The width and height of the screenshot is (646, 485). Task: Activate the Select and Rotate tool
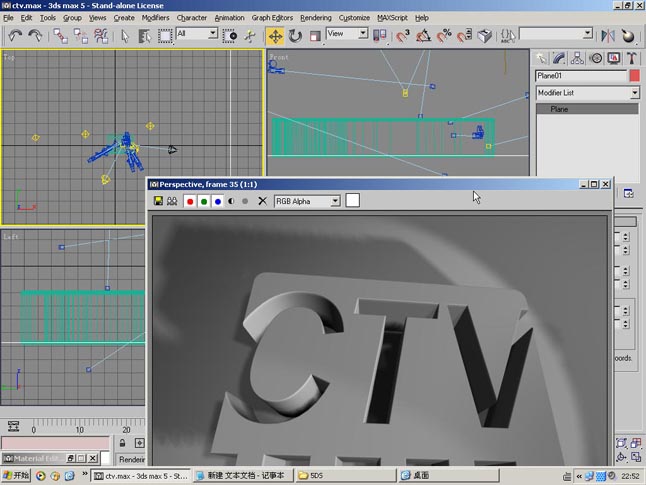pos(295,36)
